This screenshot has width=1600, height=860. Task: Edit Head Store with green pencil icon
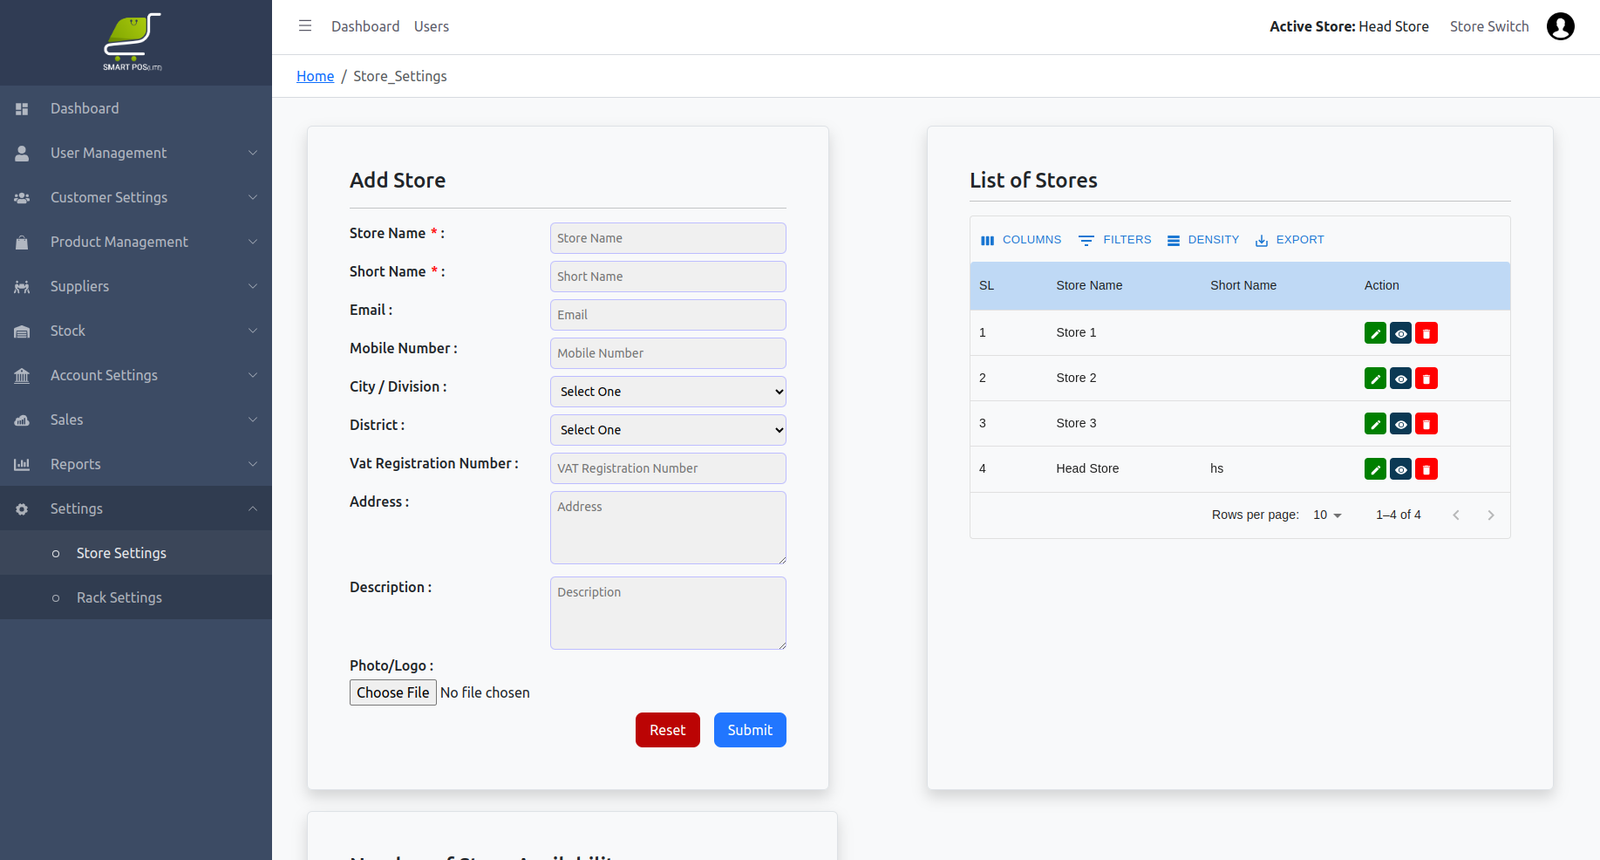(x=1375, y=469)
